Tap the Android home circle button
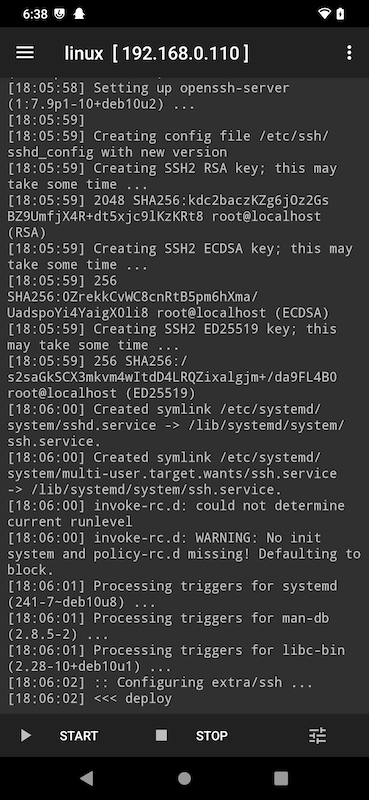The height and width of the screenshot is (800, 369). click(184, 778)
